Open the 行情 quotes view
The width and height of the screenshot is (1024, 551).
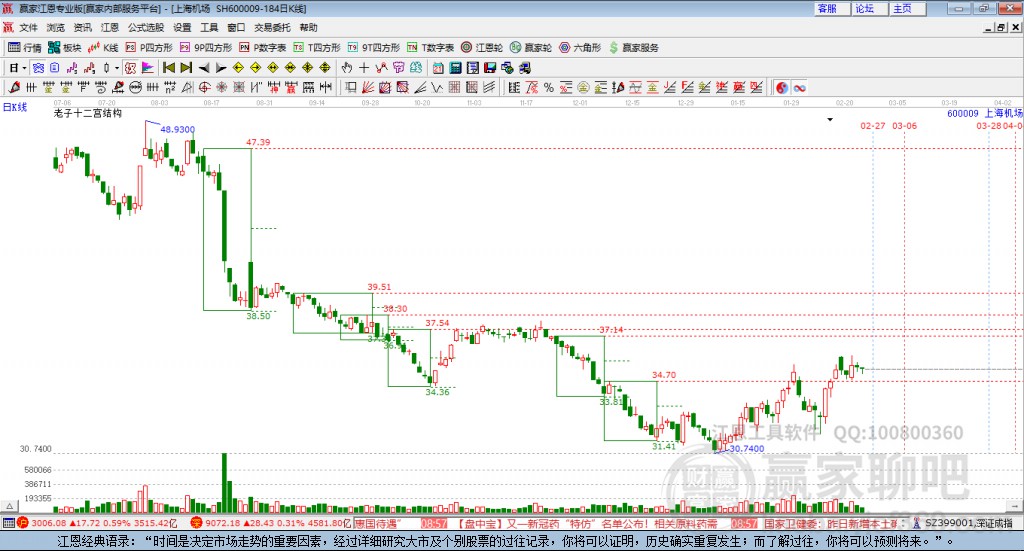(25, 48)
